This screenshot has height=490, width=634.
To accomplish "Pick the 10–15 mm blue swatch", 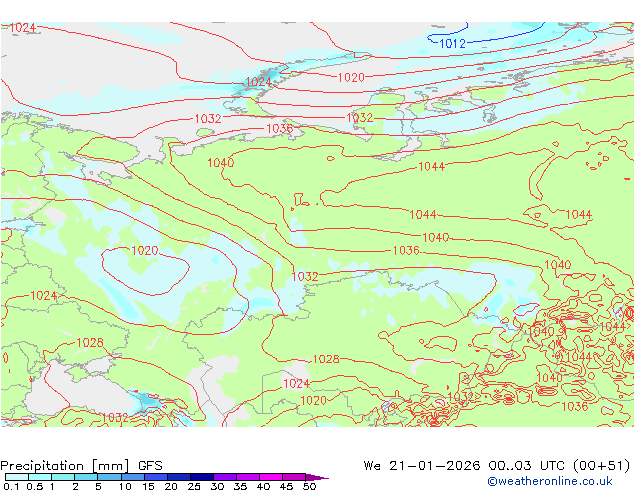I will (133, 477).
